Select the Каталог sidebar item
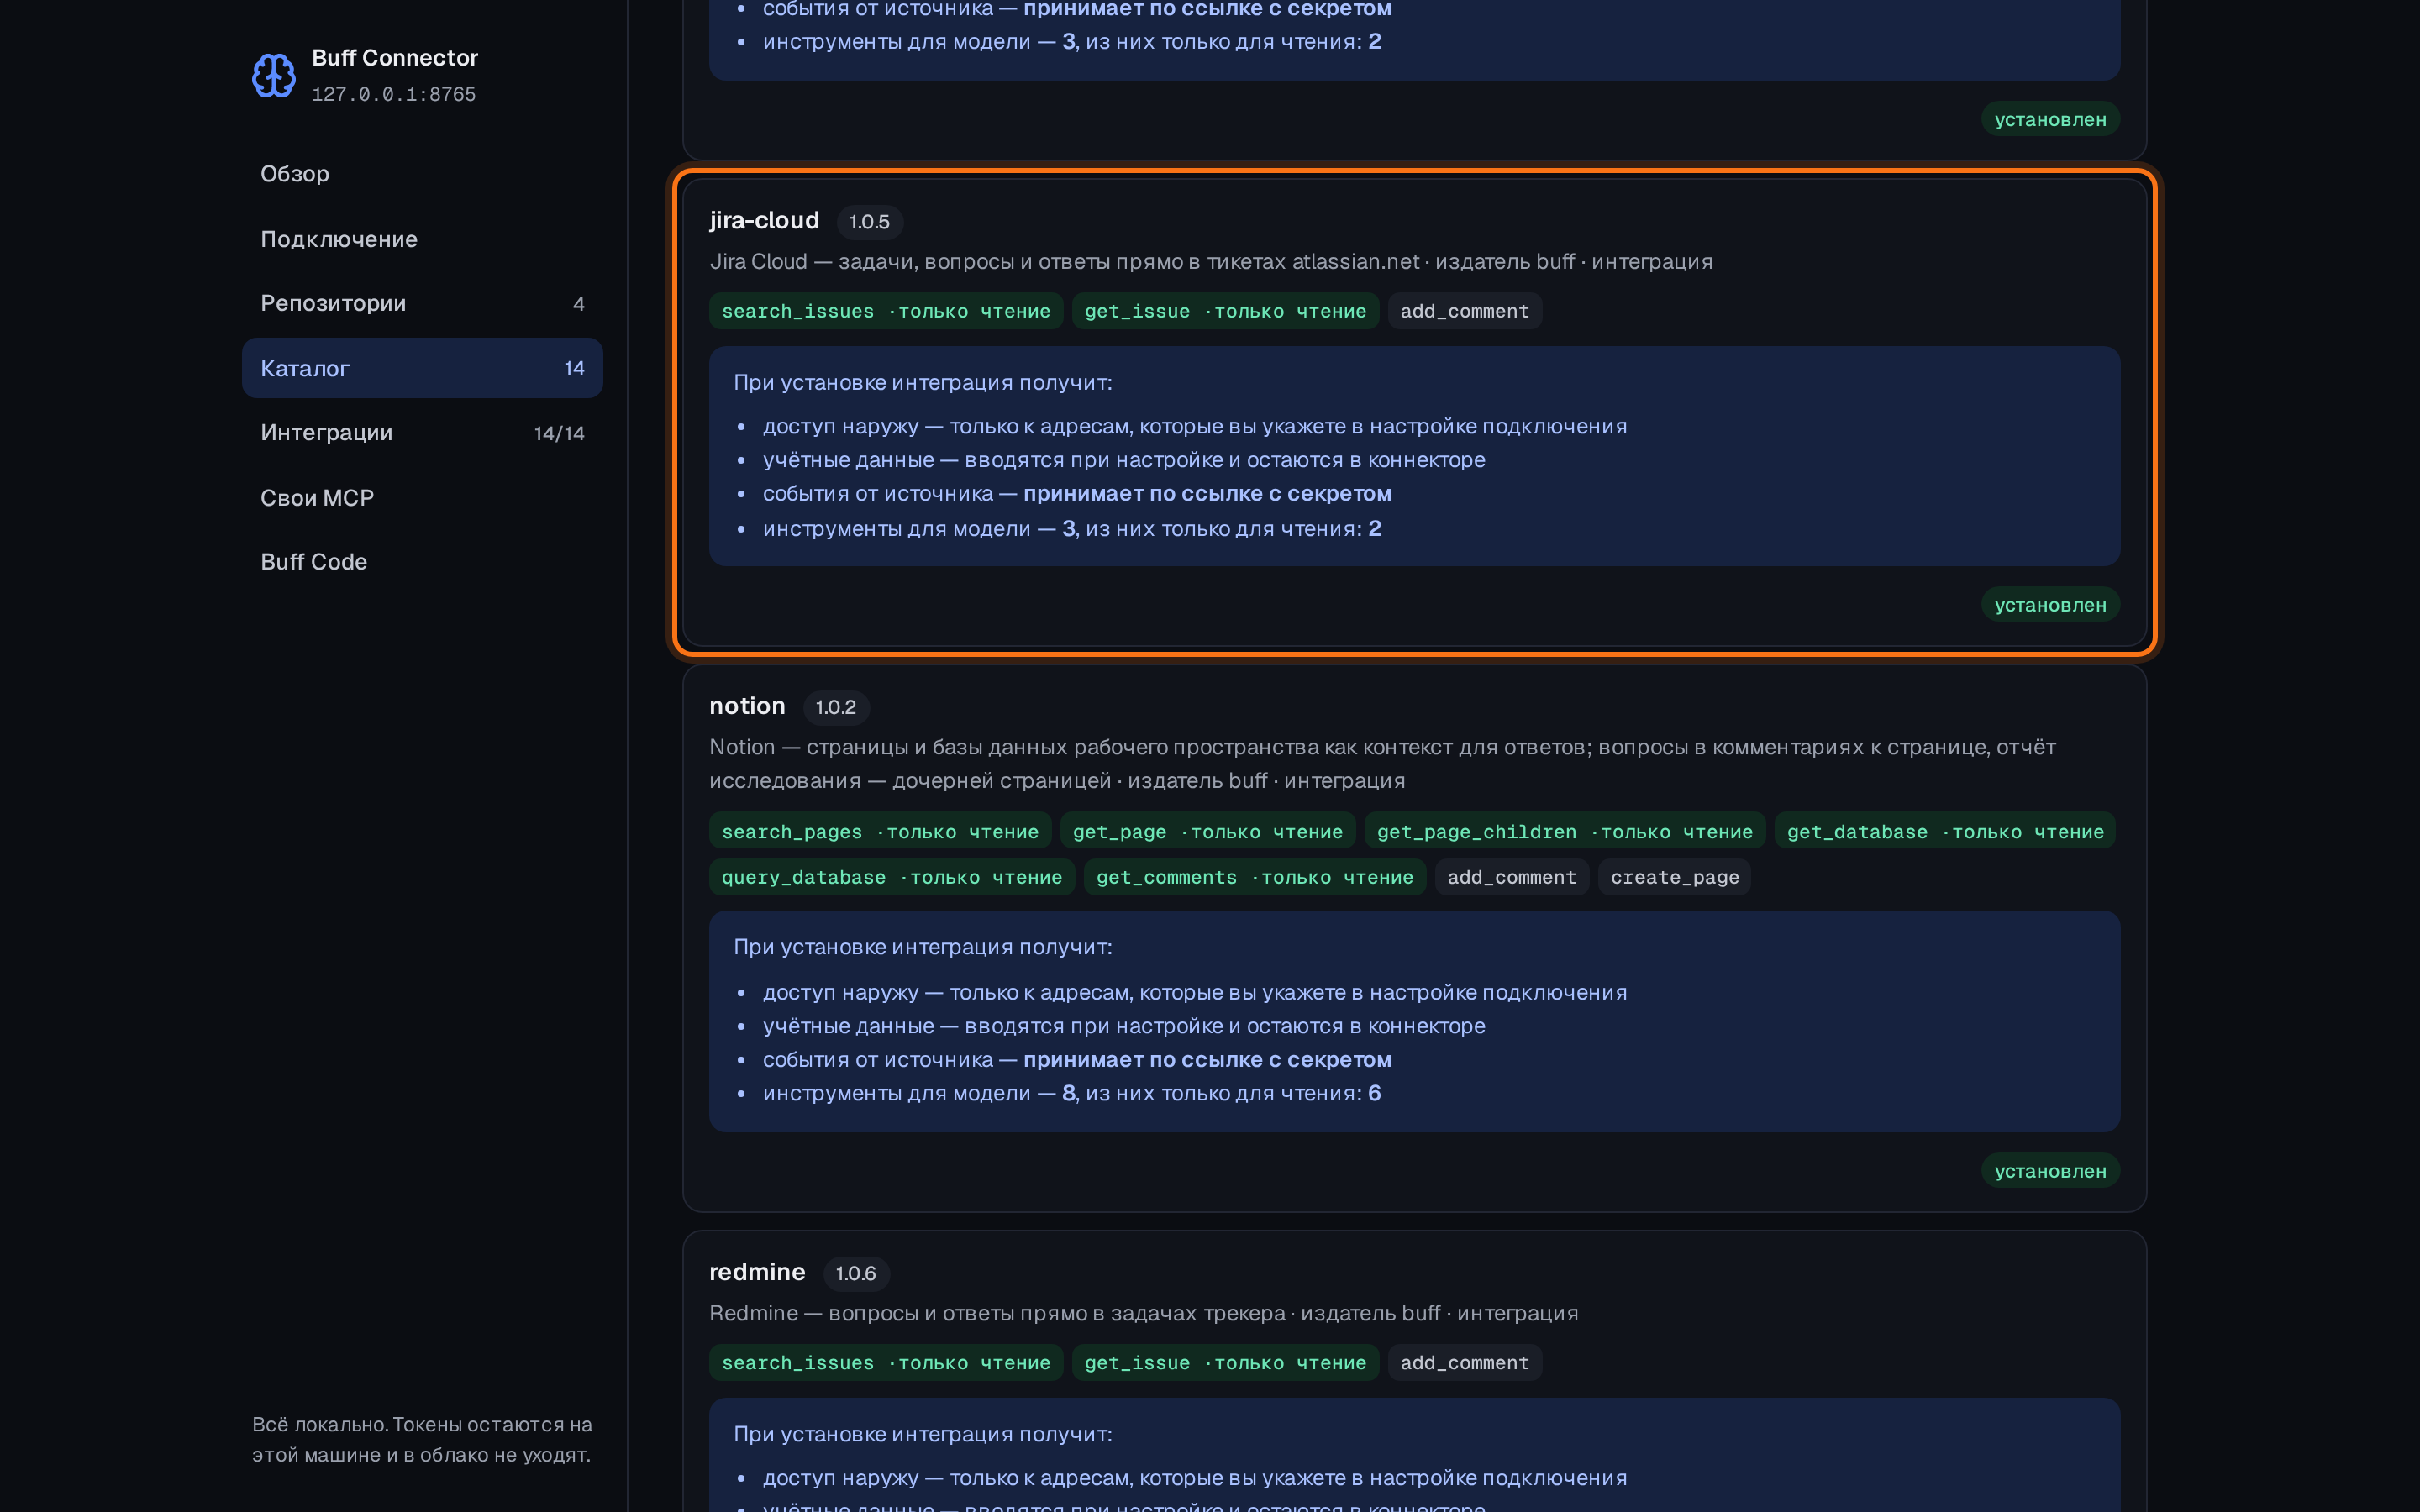 (422, 368)
